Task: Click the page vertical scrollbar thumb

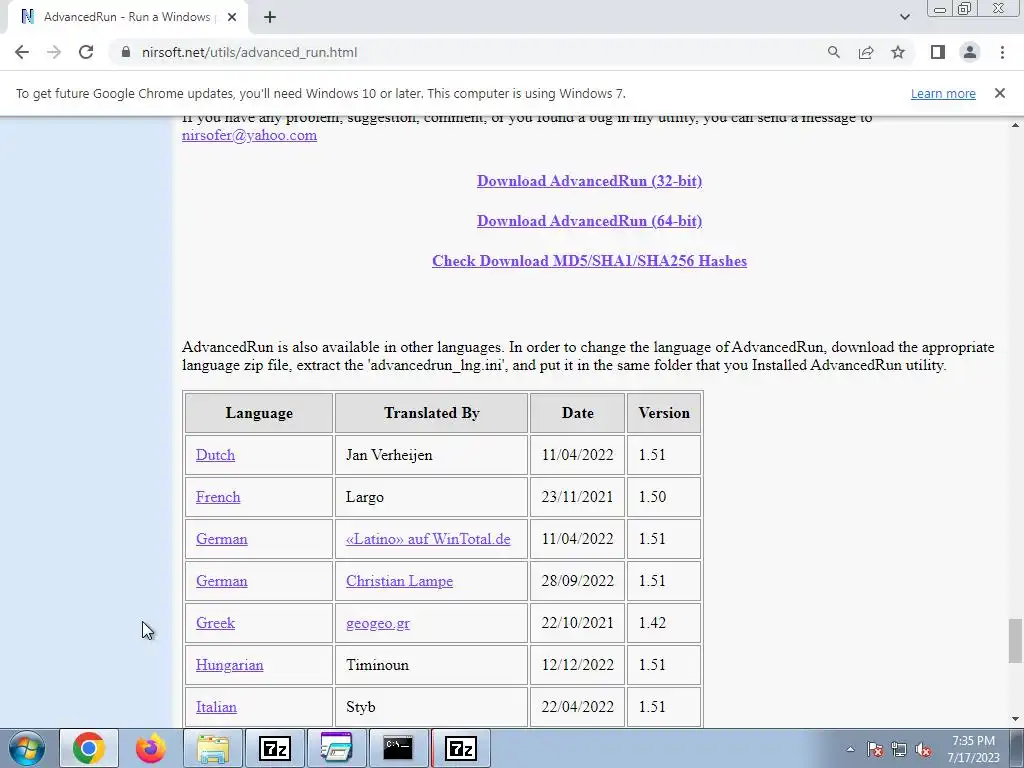Action: point(1015,640)
